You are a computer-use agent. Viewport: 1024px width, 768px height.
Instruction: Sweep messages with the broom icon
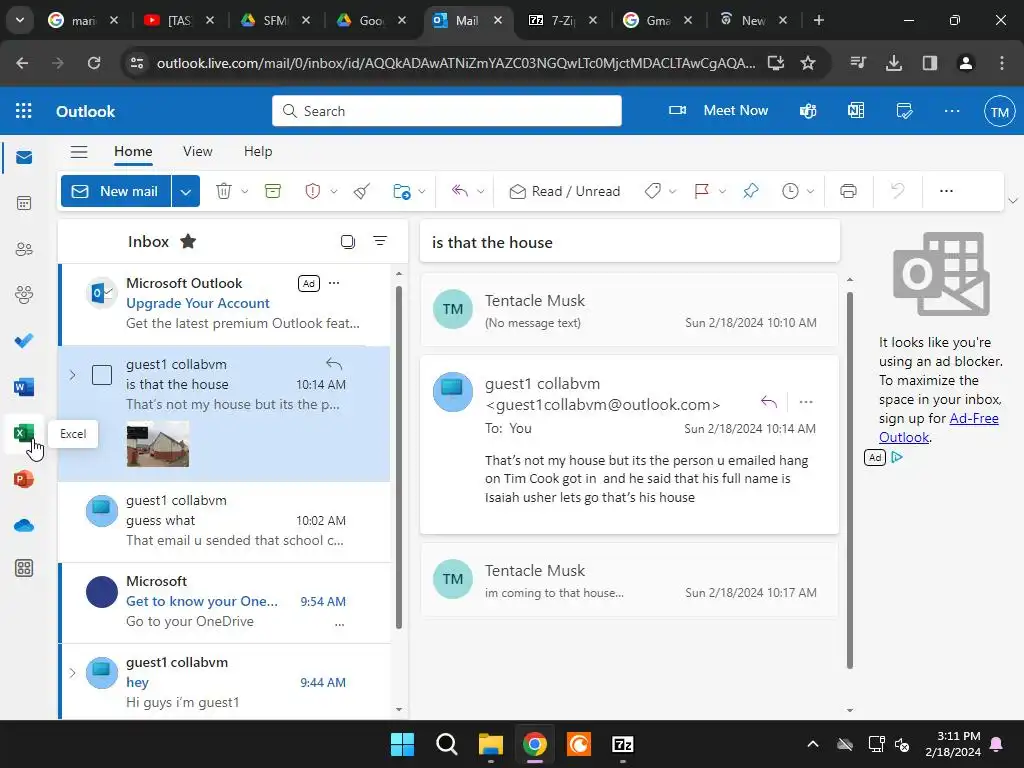362,191
